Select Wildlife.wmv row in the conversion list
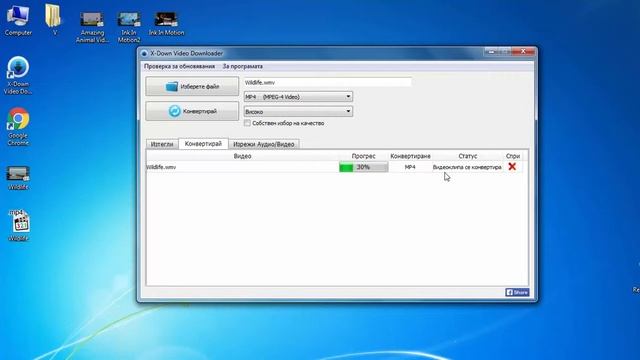640x360 pixels. (335, 167)
